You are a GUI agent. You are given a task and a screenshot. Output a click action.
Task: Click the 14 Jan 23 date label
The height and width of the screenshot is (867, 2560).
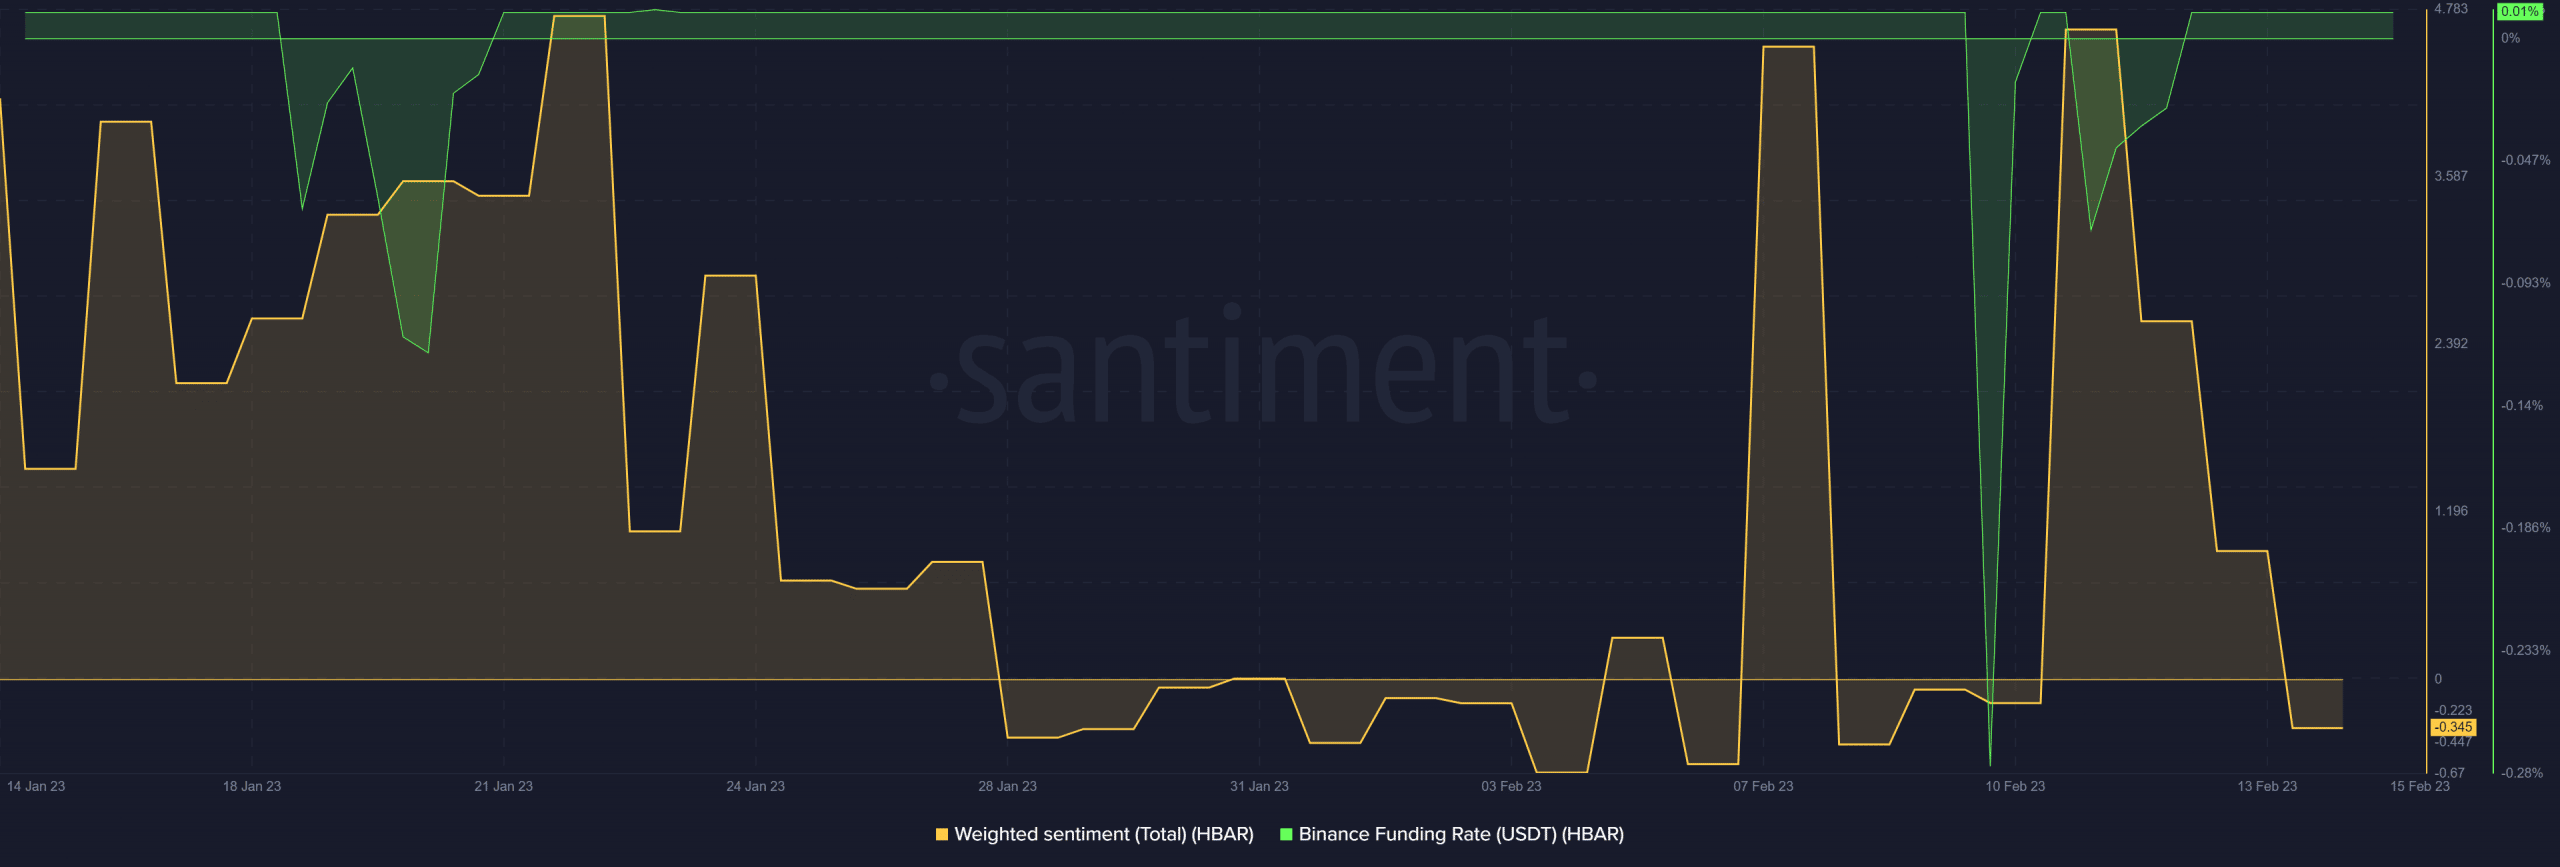(36, 786)
